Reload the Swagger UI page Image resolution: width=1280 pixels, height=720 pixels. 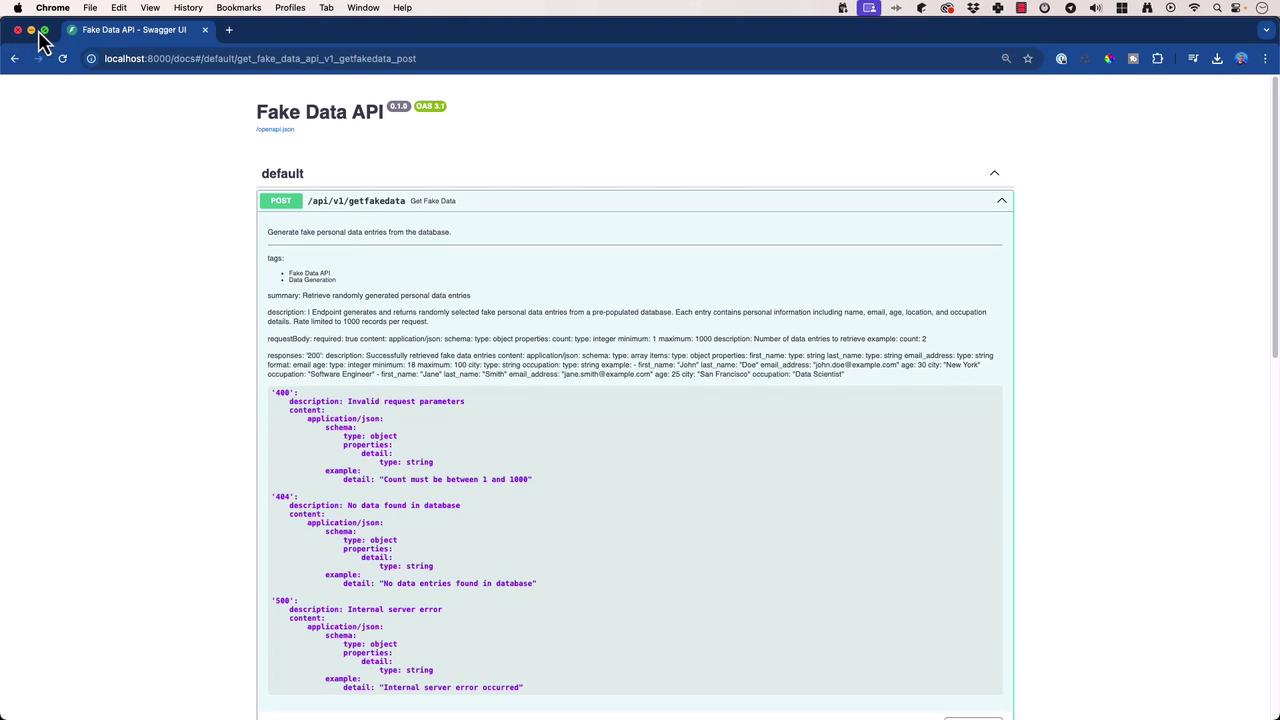pos(62,59)
